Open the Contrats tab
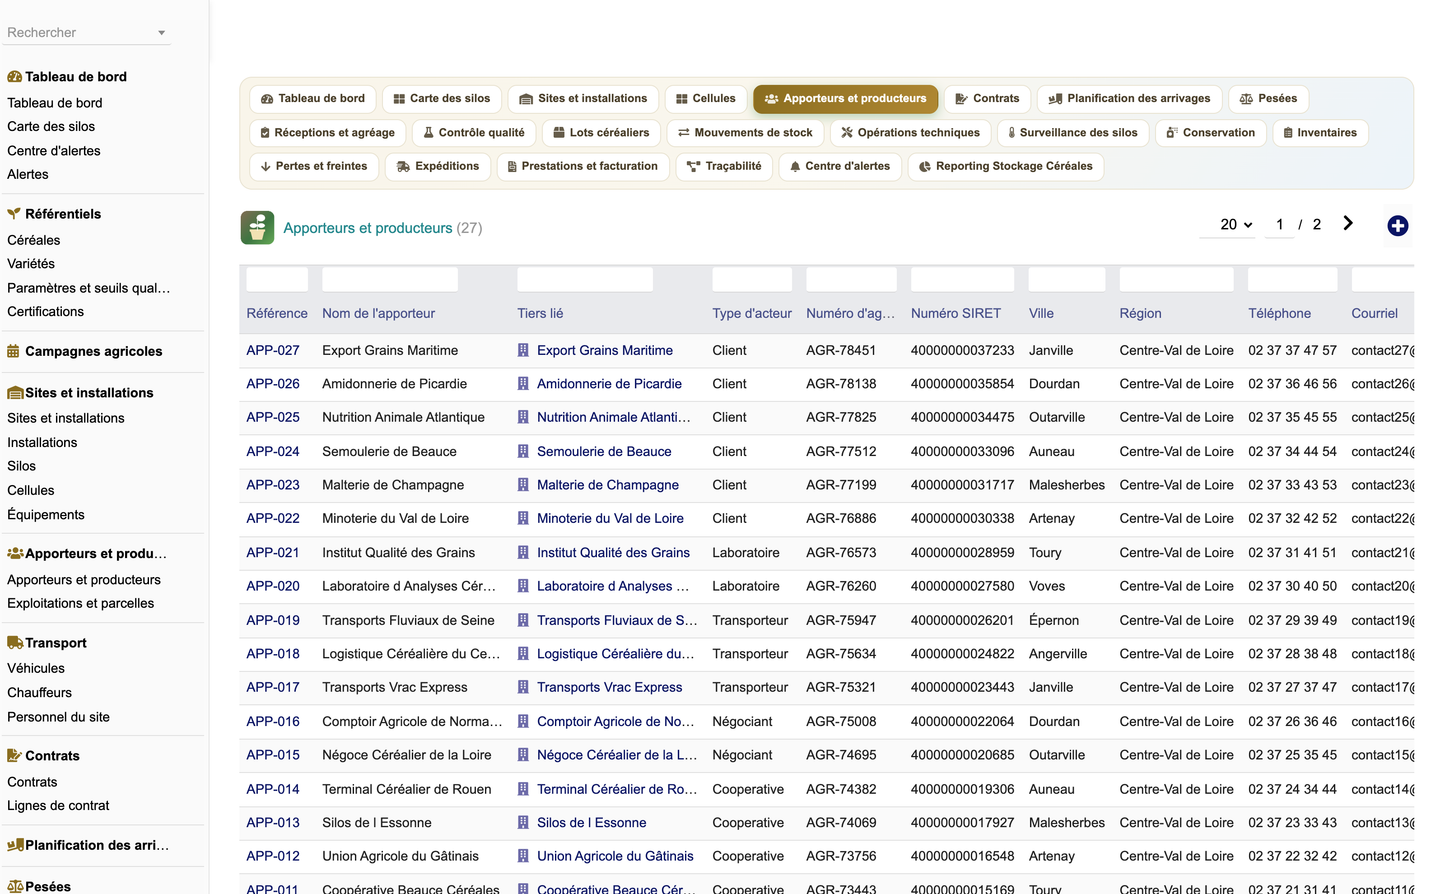 988,99
